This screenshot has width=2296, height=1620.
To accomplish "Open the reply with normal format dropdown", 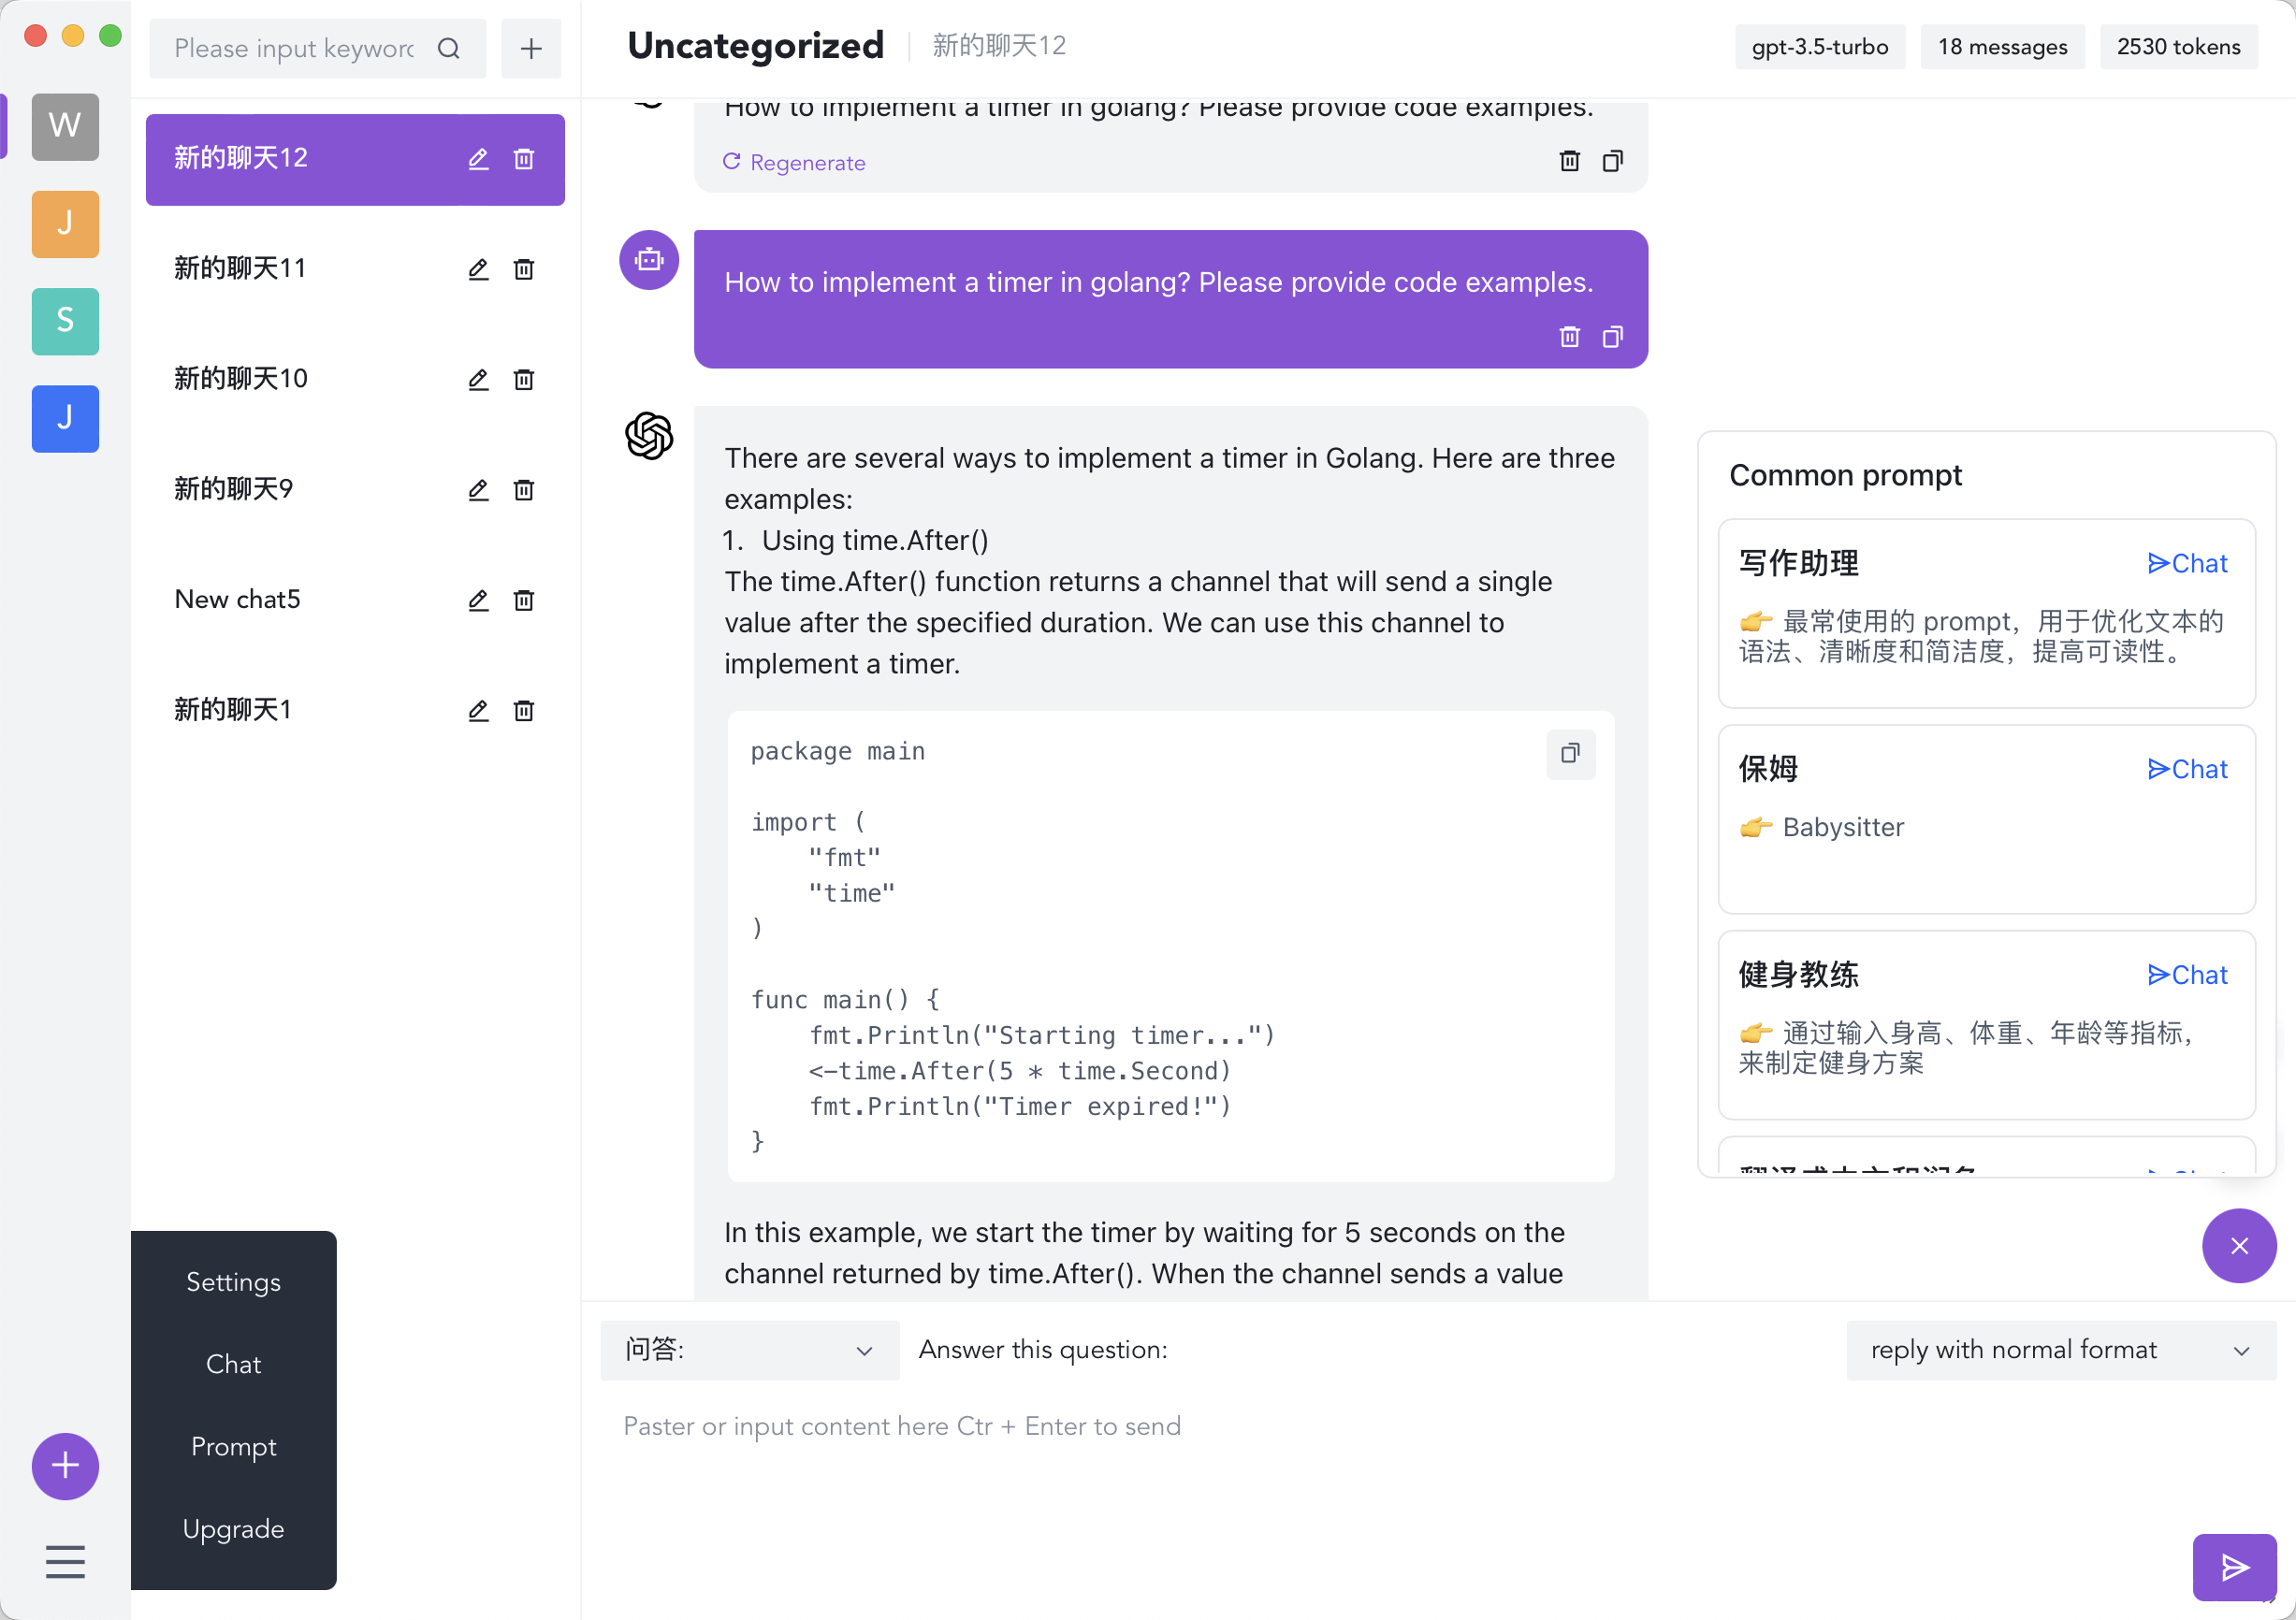I will 2060,1350.
